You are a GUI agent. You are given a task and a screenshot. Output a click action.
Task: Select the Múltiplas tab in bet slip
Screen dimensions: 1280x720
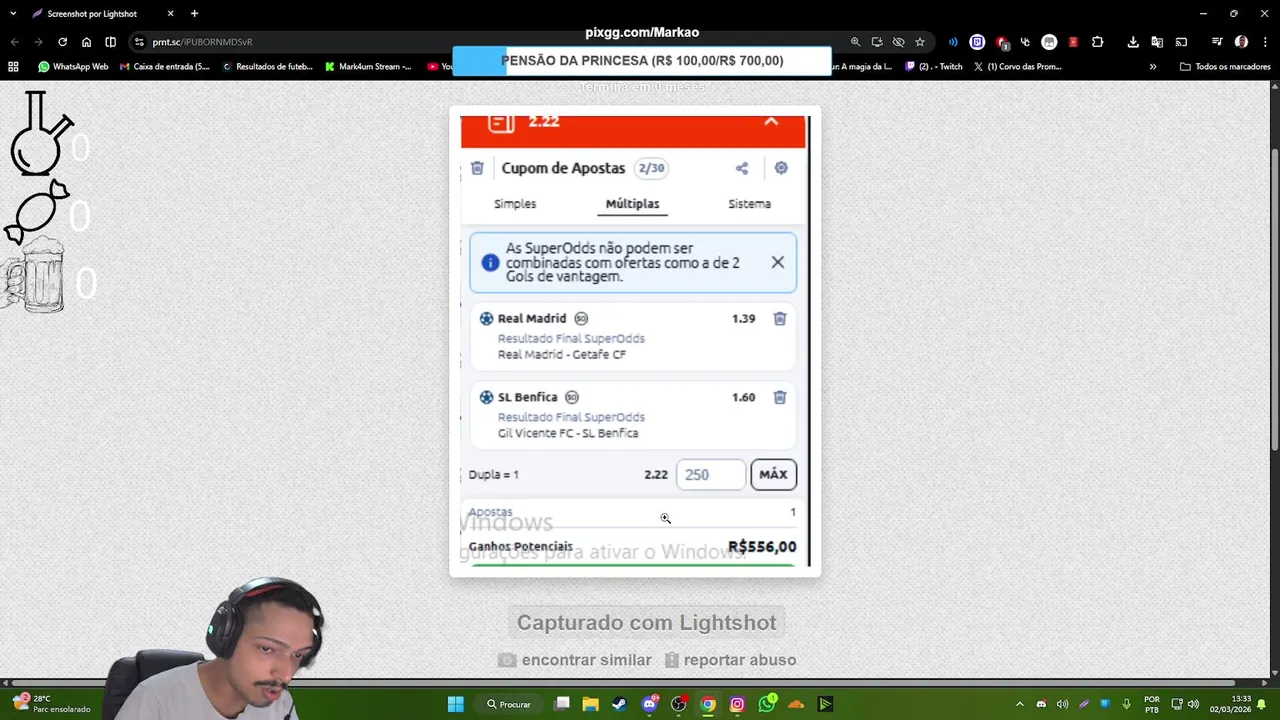click(x=632, y=204)
